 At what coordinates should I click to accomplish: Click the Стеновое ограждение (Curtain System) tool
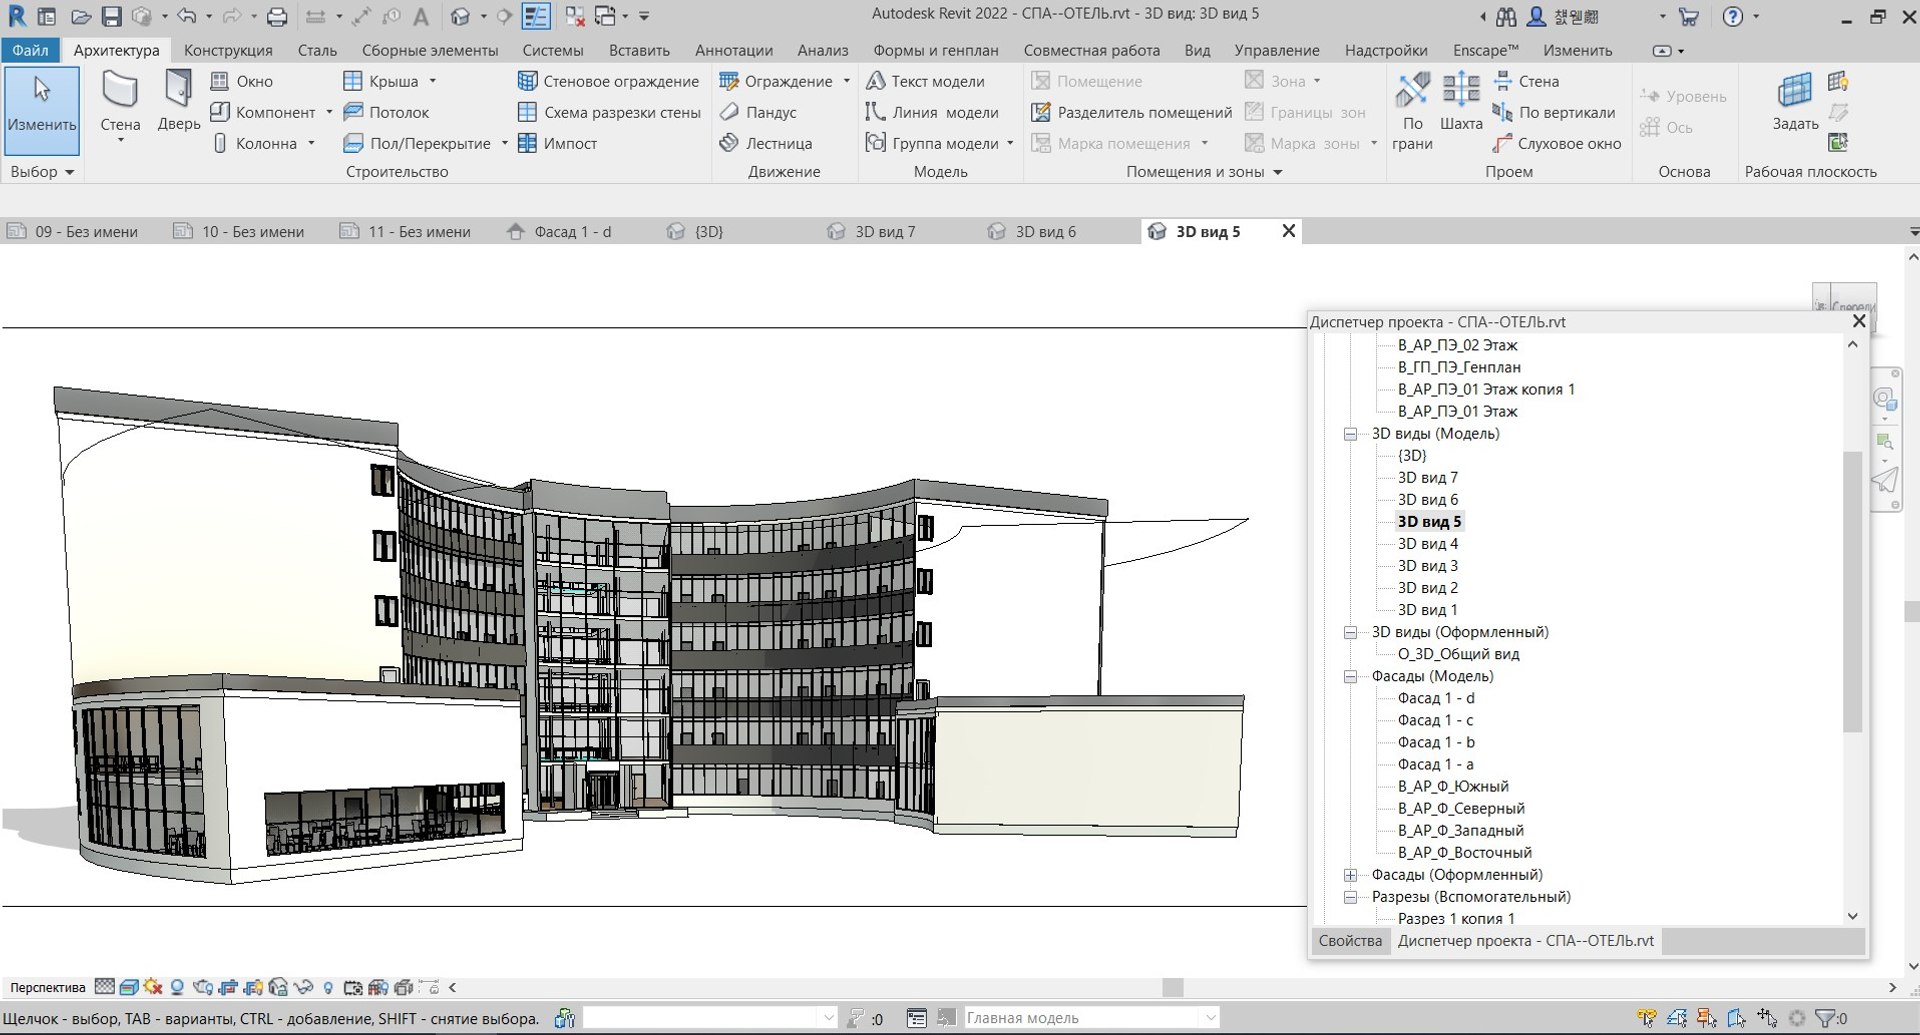pos(608,81)
